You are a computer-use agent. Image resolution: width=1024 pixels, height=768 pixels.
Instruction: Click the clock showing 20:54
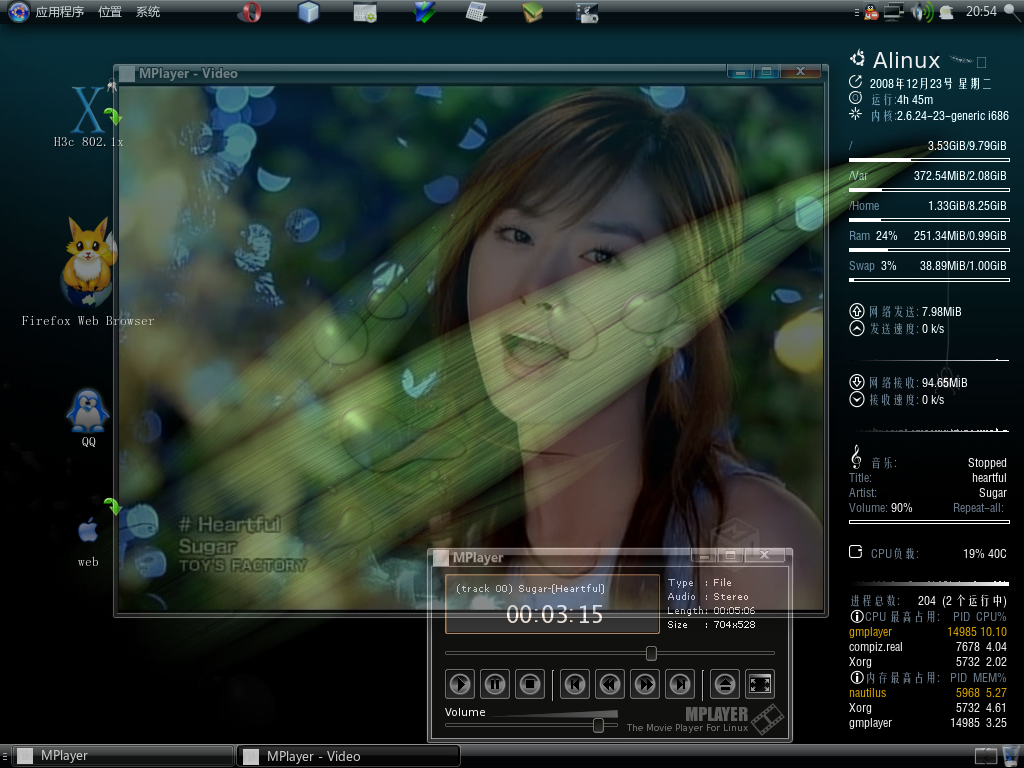pos(981,12)
